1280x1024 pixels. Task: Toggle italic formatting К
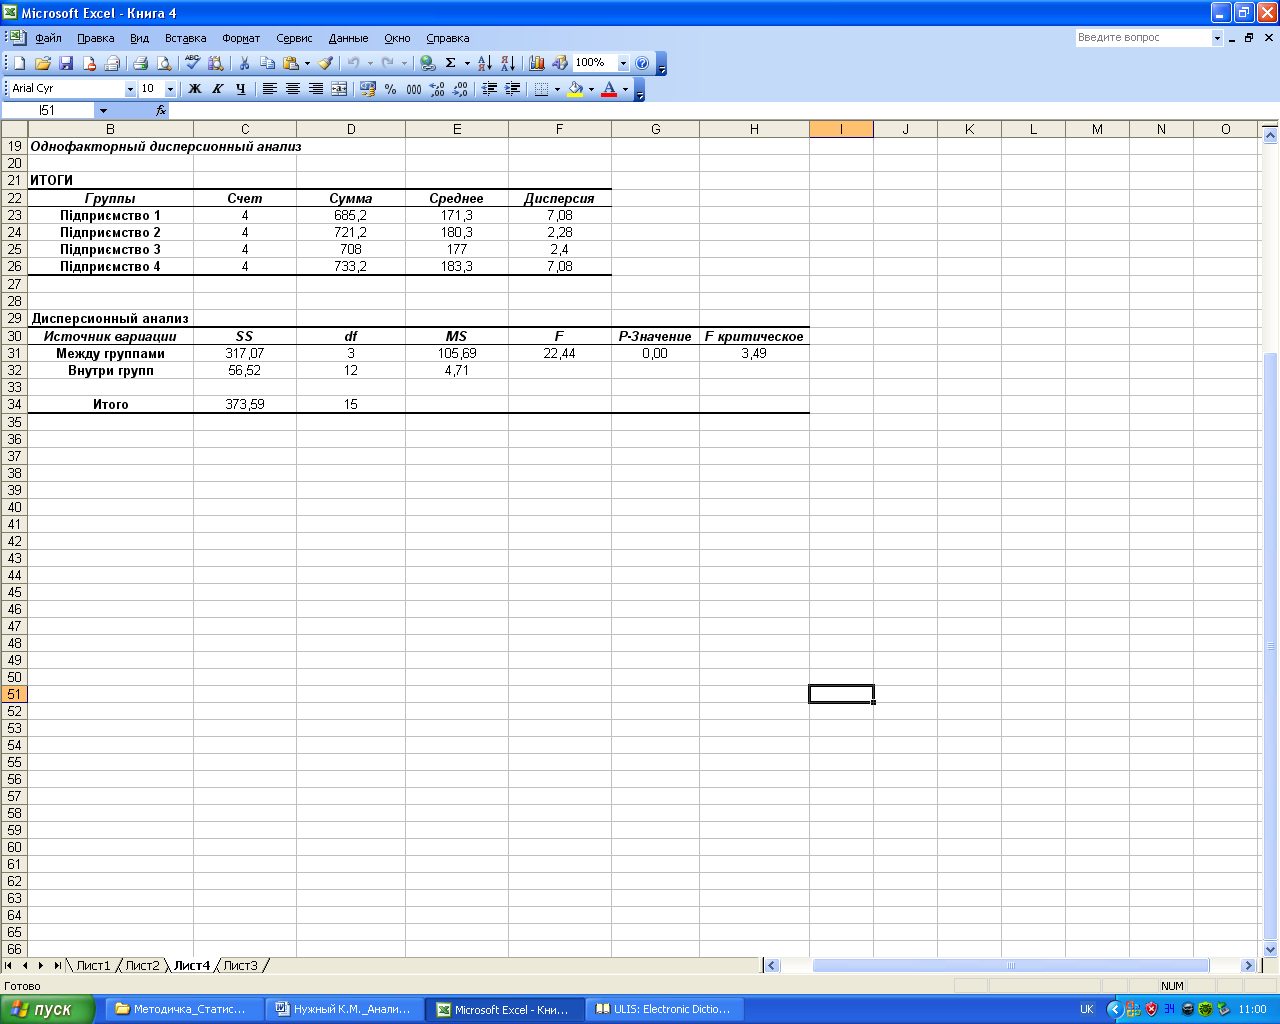[218, 89]
